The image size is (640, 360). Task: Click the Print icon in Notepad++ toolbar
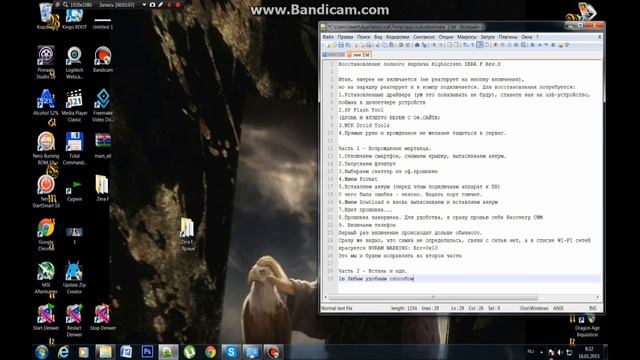pos(369,45)
